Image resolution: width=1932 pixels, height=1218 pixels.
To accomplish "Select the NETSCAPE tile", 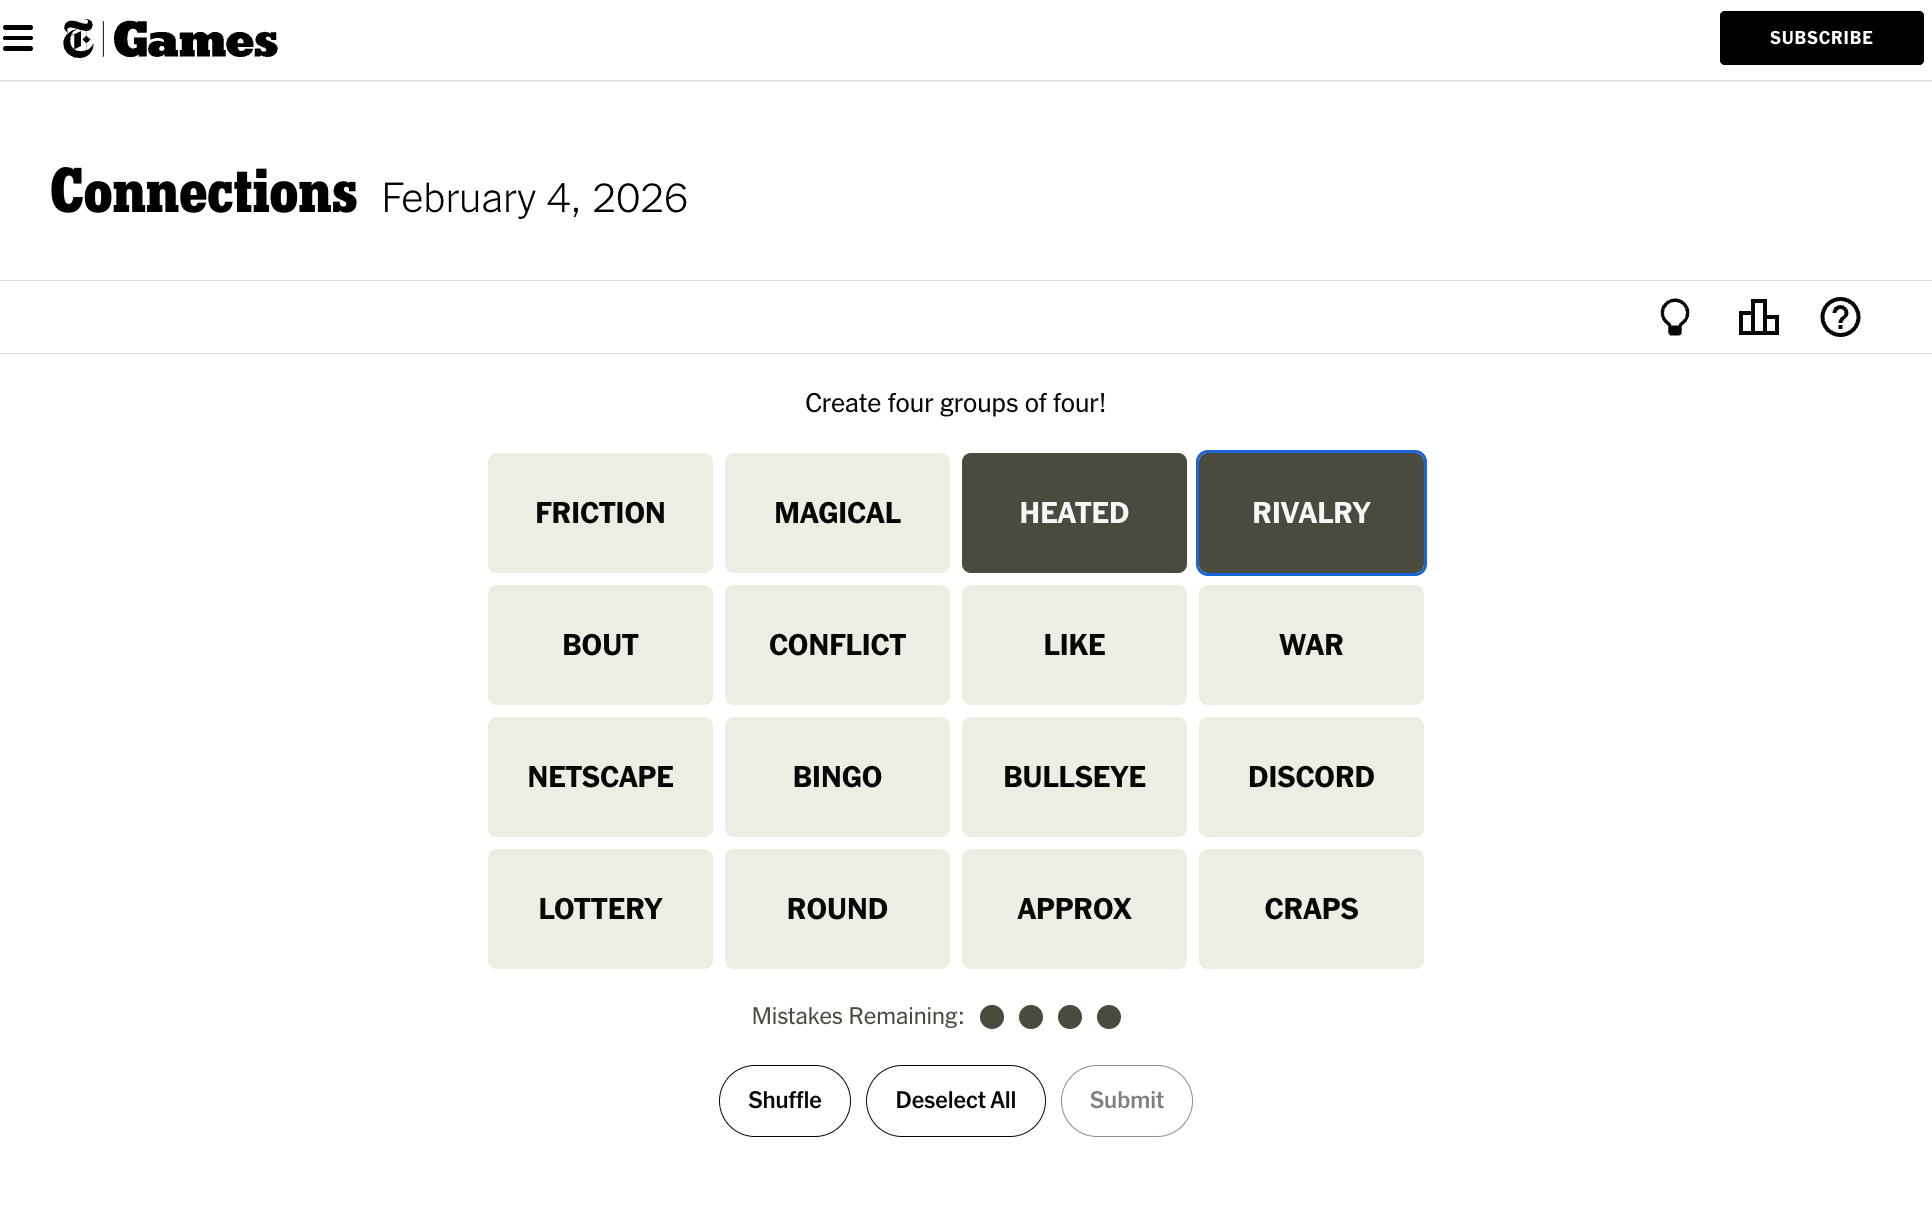I will tap(600, 777).
